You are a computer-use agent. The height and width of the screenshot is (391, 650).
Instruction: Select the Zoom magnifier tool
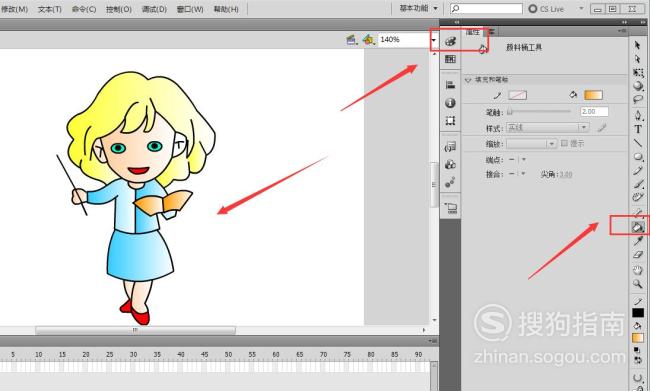tap(638, 284)
